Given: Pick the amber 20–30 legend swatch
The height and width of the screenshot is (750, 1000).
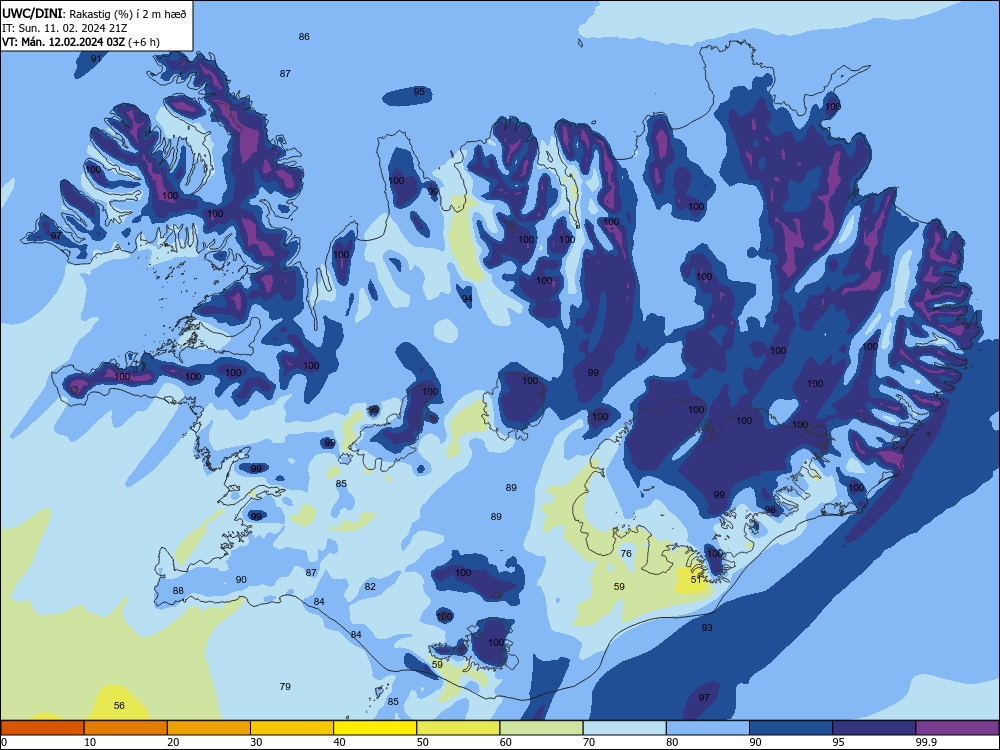Looking at the screenshot, I should 209,728.
